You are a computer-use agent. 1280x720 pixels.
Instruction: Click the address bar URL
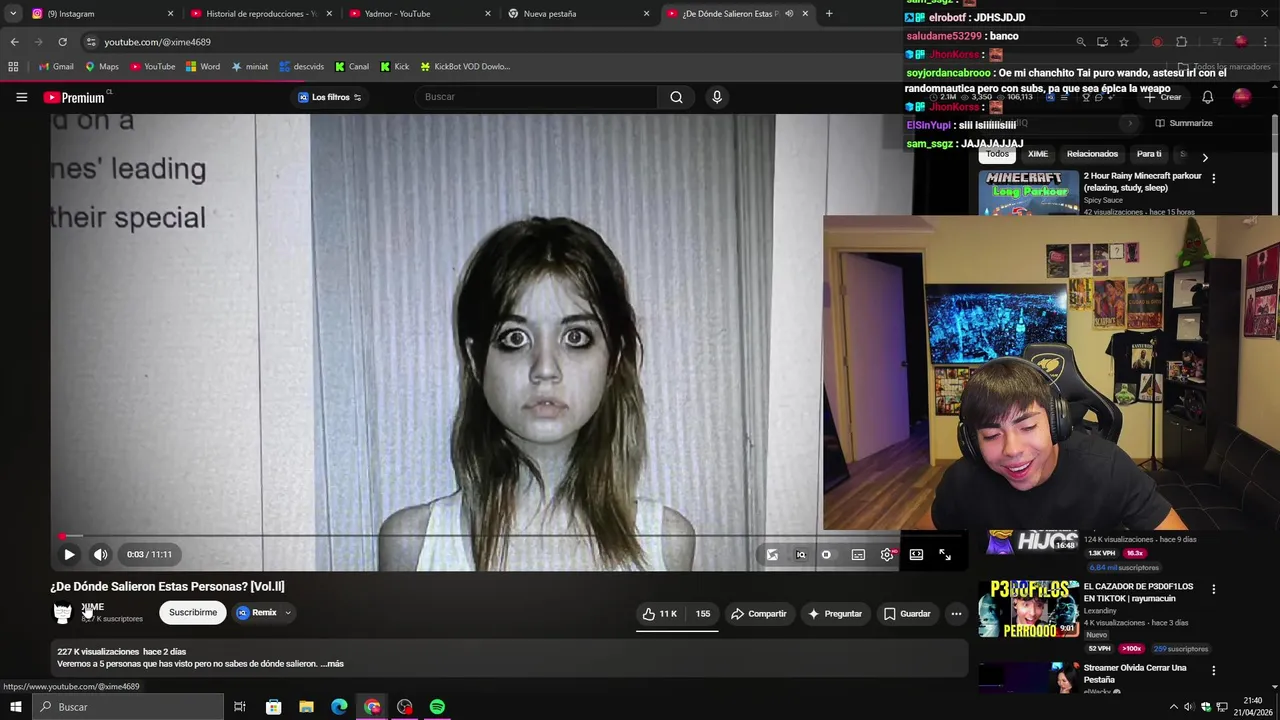pyautogui.click(x=157, y=42)
